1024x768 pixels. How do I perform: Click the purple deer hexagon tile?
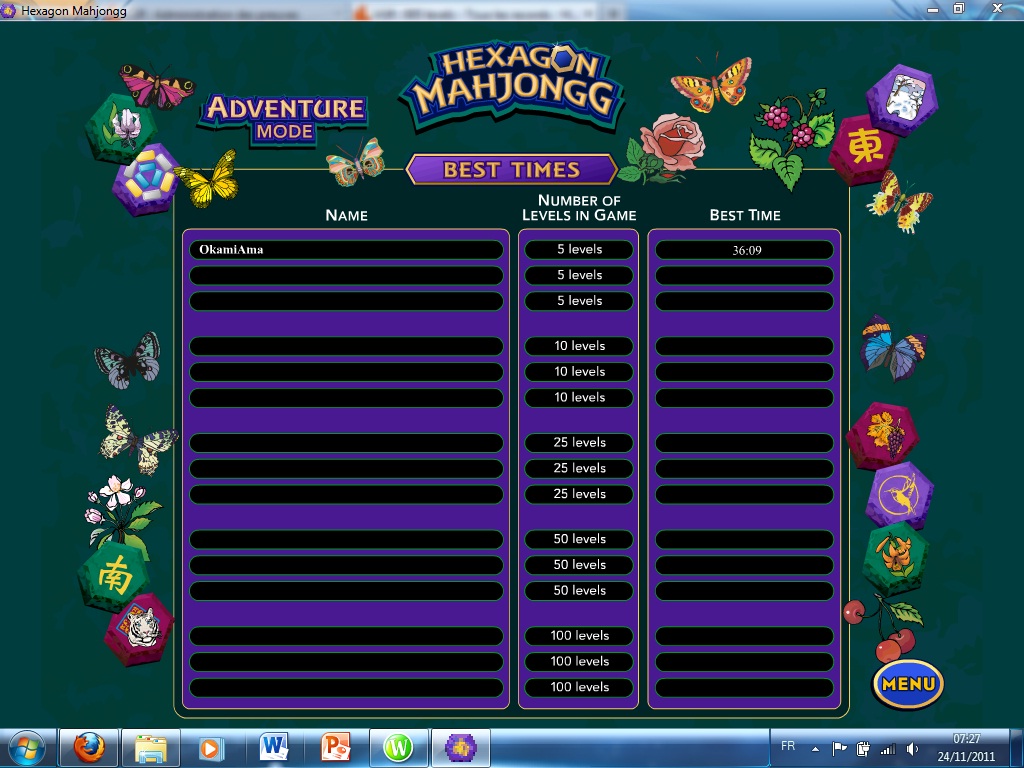(x=898, y=494)
